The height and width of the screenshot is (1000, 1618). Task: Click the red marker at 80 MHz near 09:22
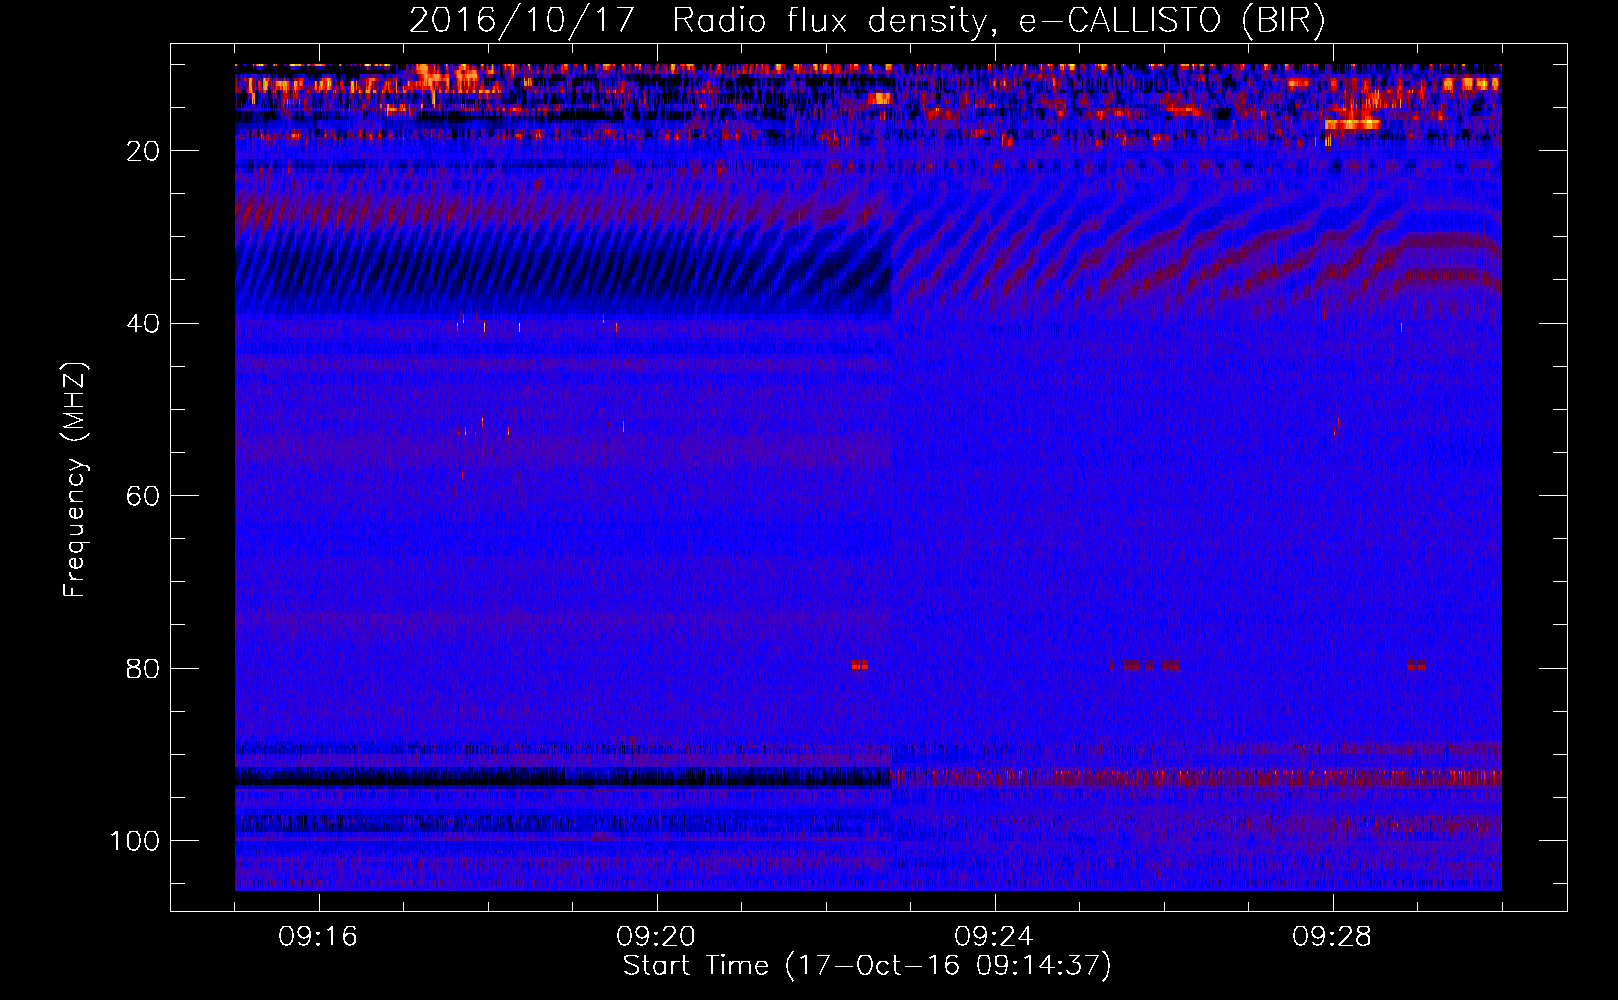[859, 665]
